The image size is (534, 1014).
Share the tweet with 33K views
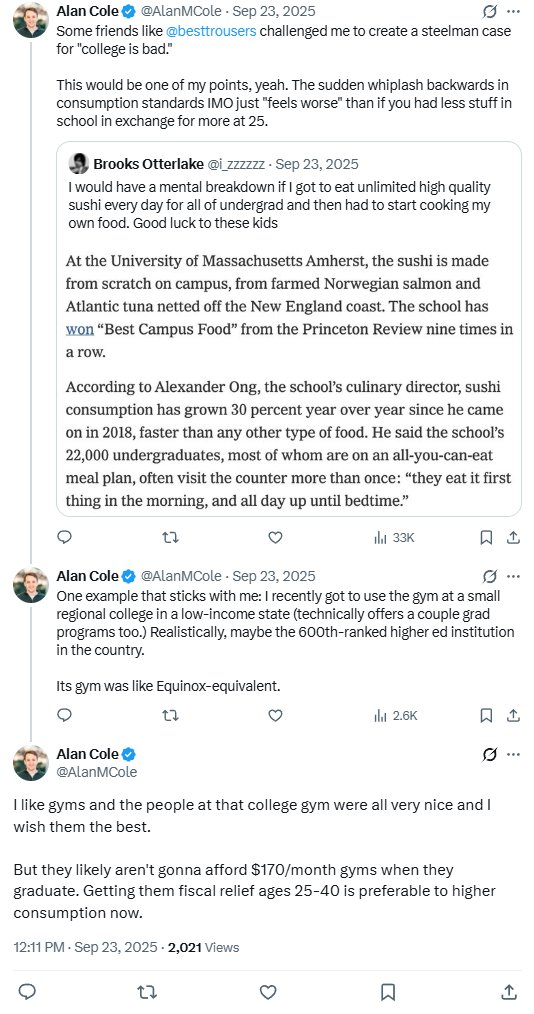click(x=513, y=537)
